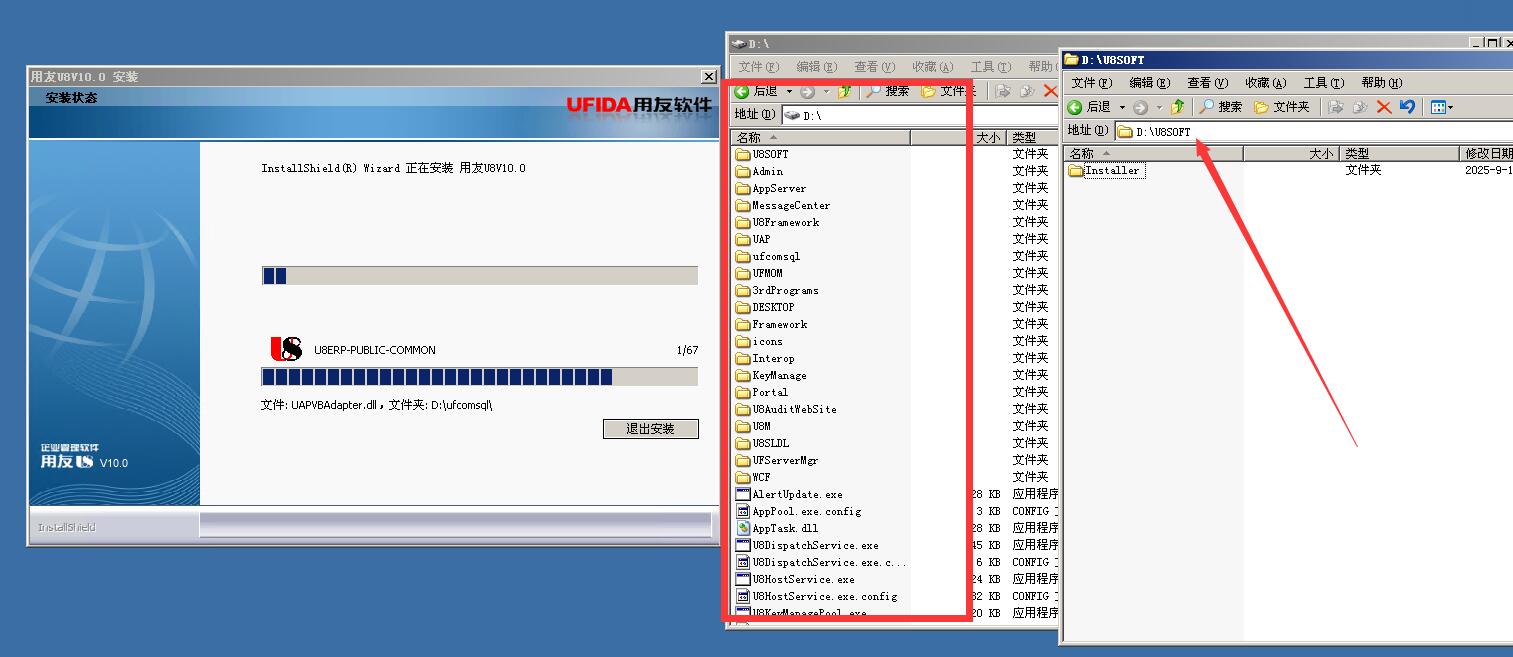This screenshot has width=1513, height=657.
Task: Click the Move To icon in D:\U8SOFT toolbar
Action: [1336, 107]
